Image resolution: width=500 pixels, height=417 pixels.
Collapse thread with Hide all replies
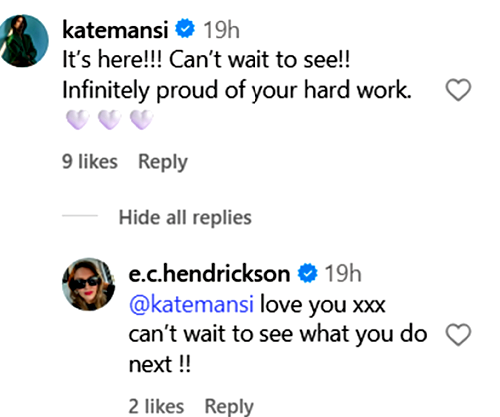tap(185, 218)
